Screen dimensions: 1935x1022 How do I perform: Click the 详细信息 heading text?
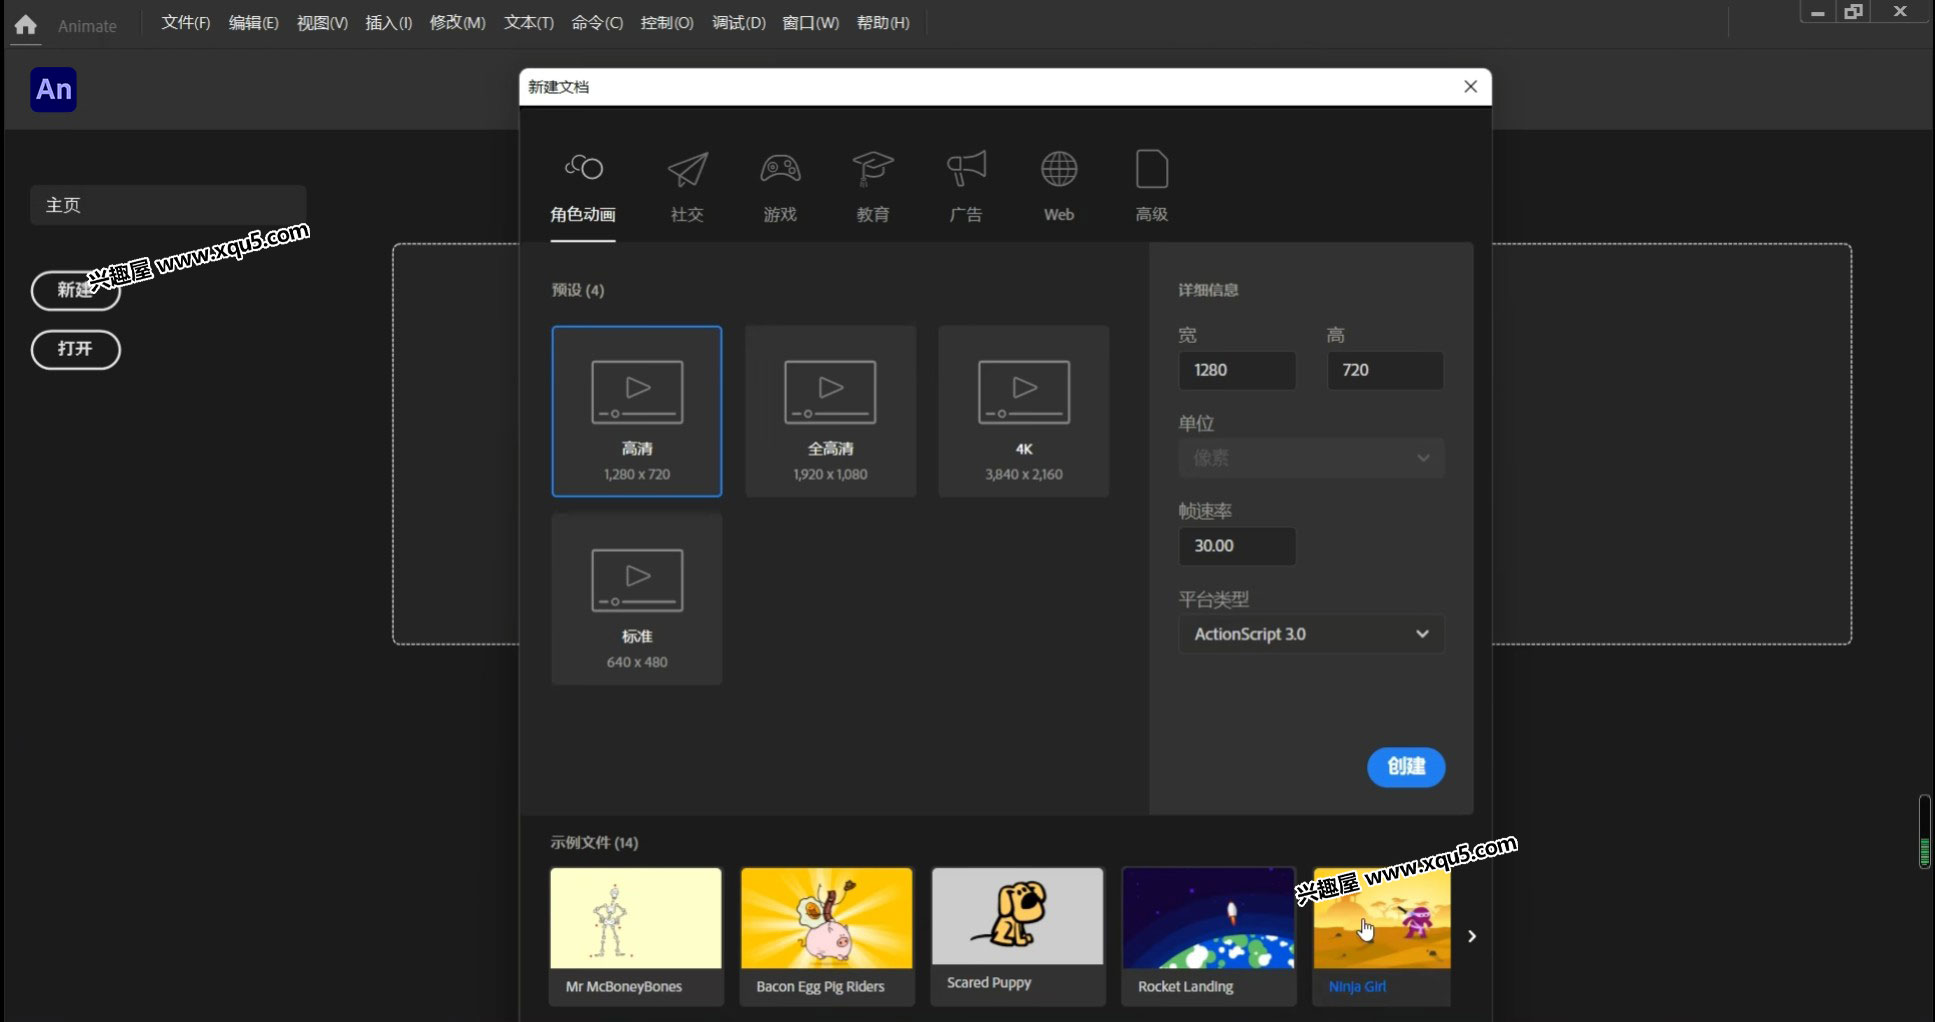(x=1208, y=290)
